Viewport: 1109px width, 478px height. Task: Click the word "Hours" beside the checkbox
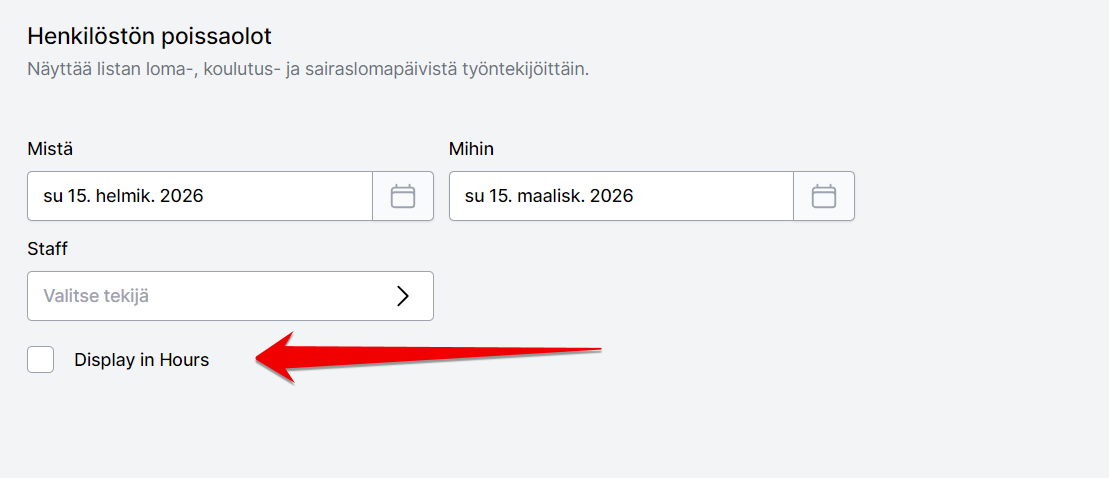click(x=184, y=360)
